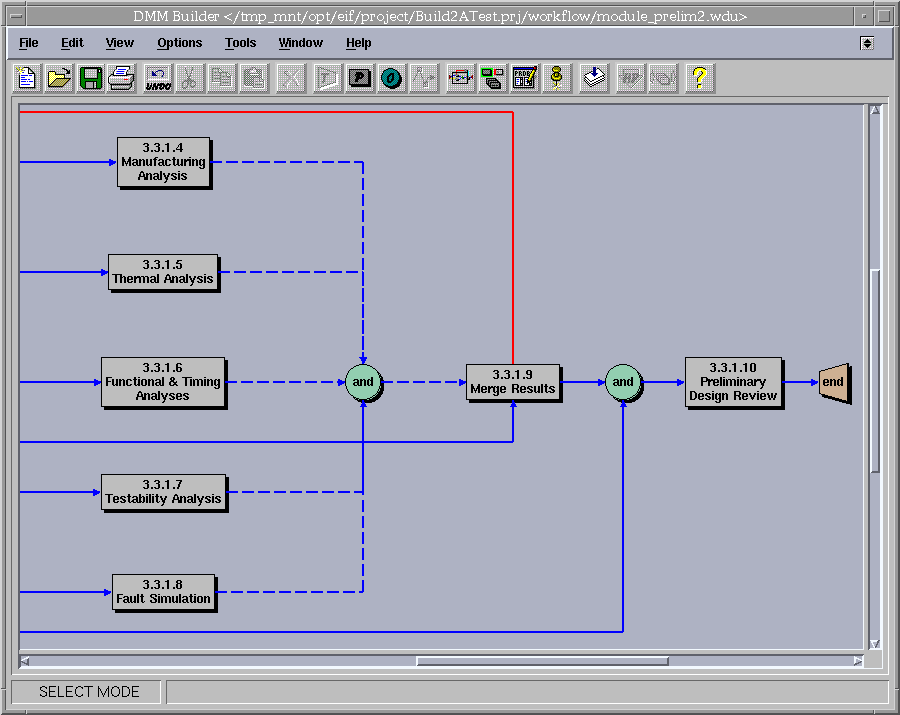Open the File menu
Viewport: 900px width, 715px height.
(29, 43)
